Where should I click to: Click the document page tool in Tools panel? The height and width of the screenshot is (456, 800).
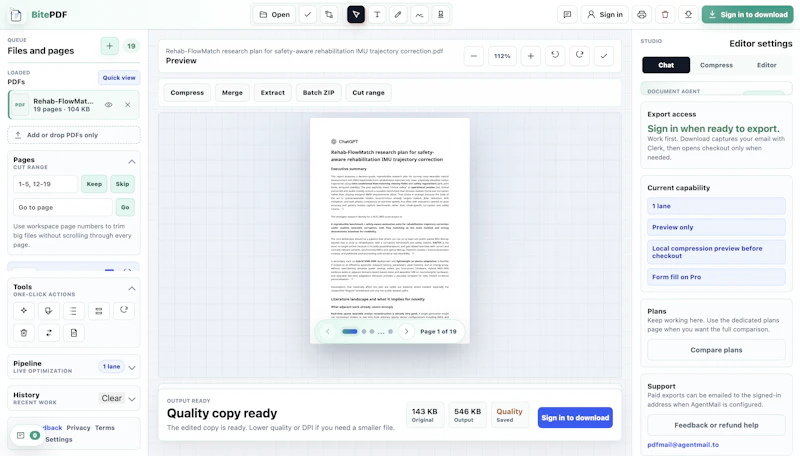[x=73, y=333]
